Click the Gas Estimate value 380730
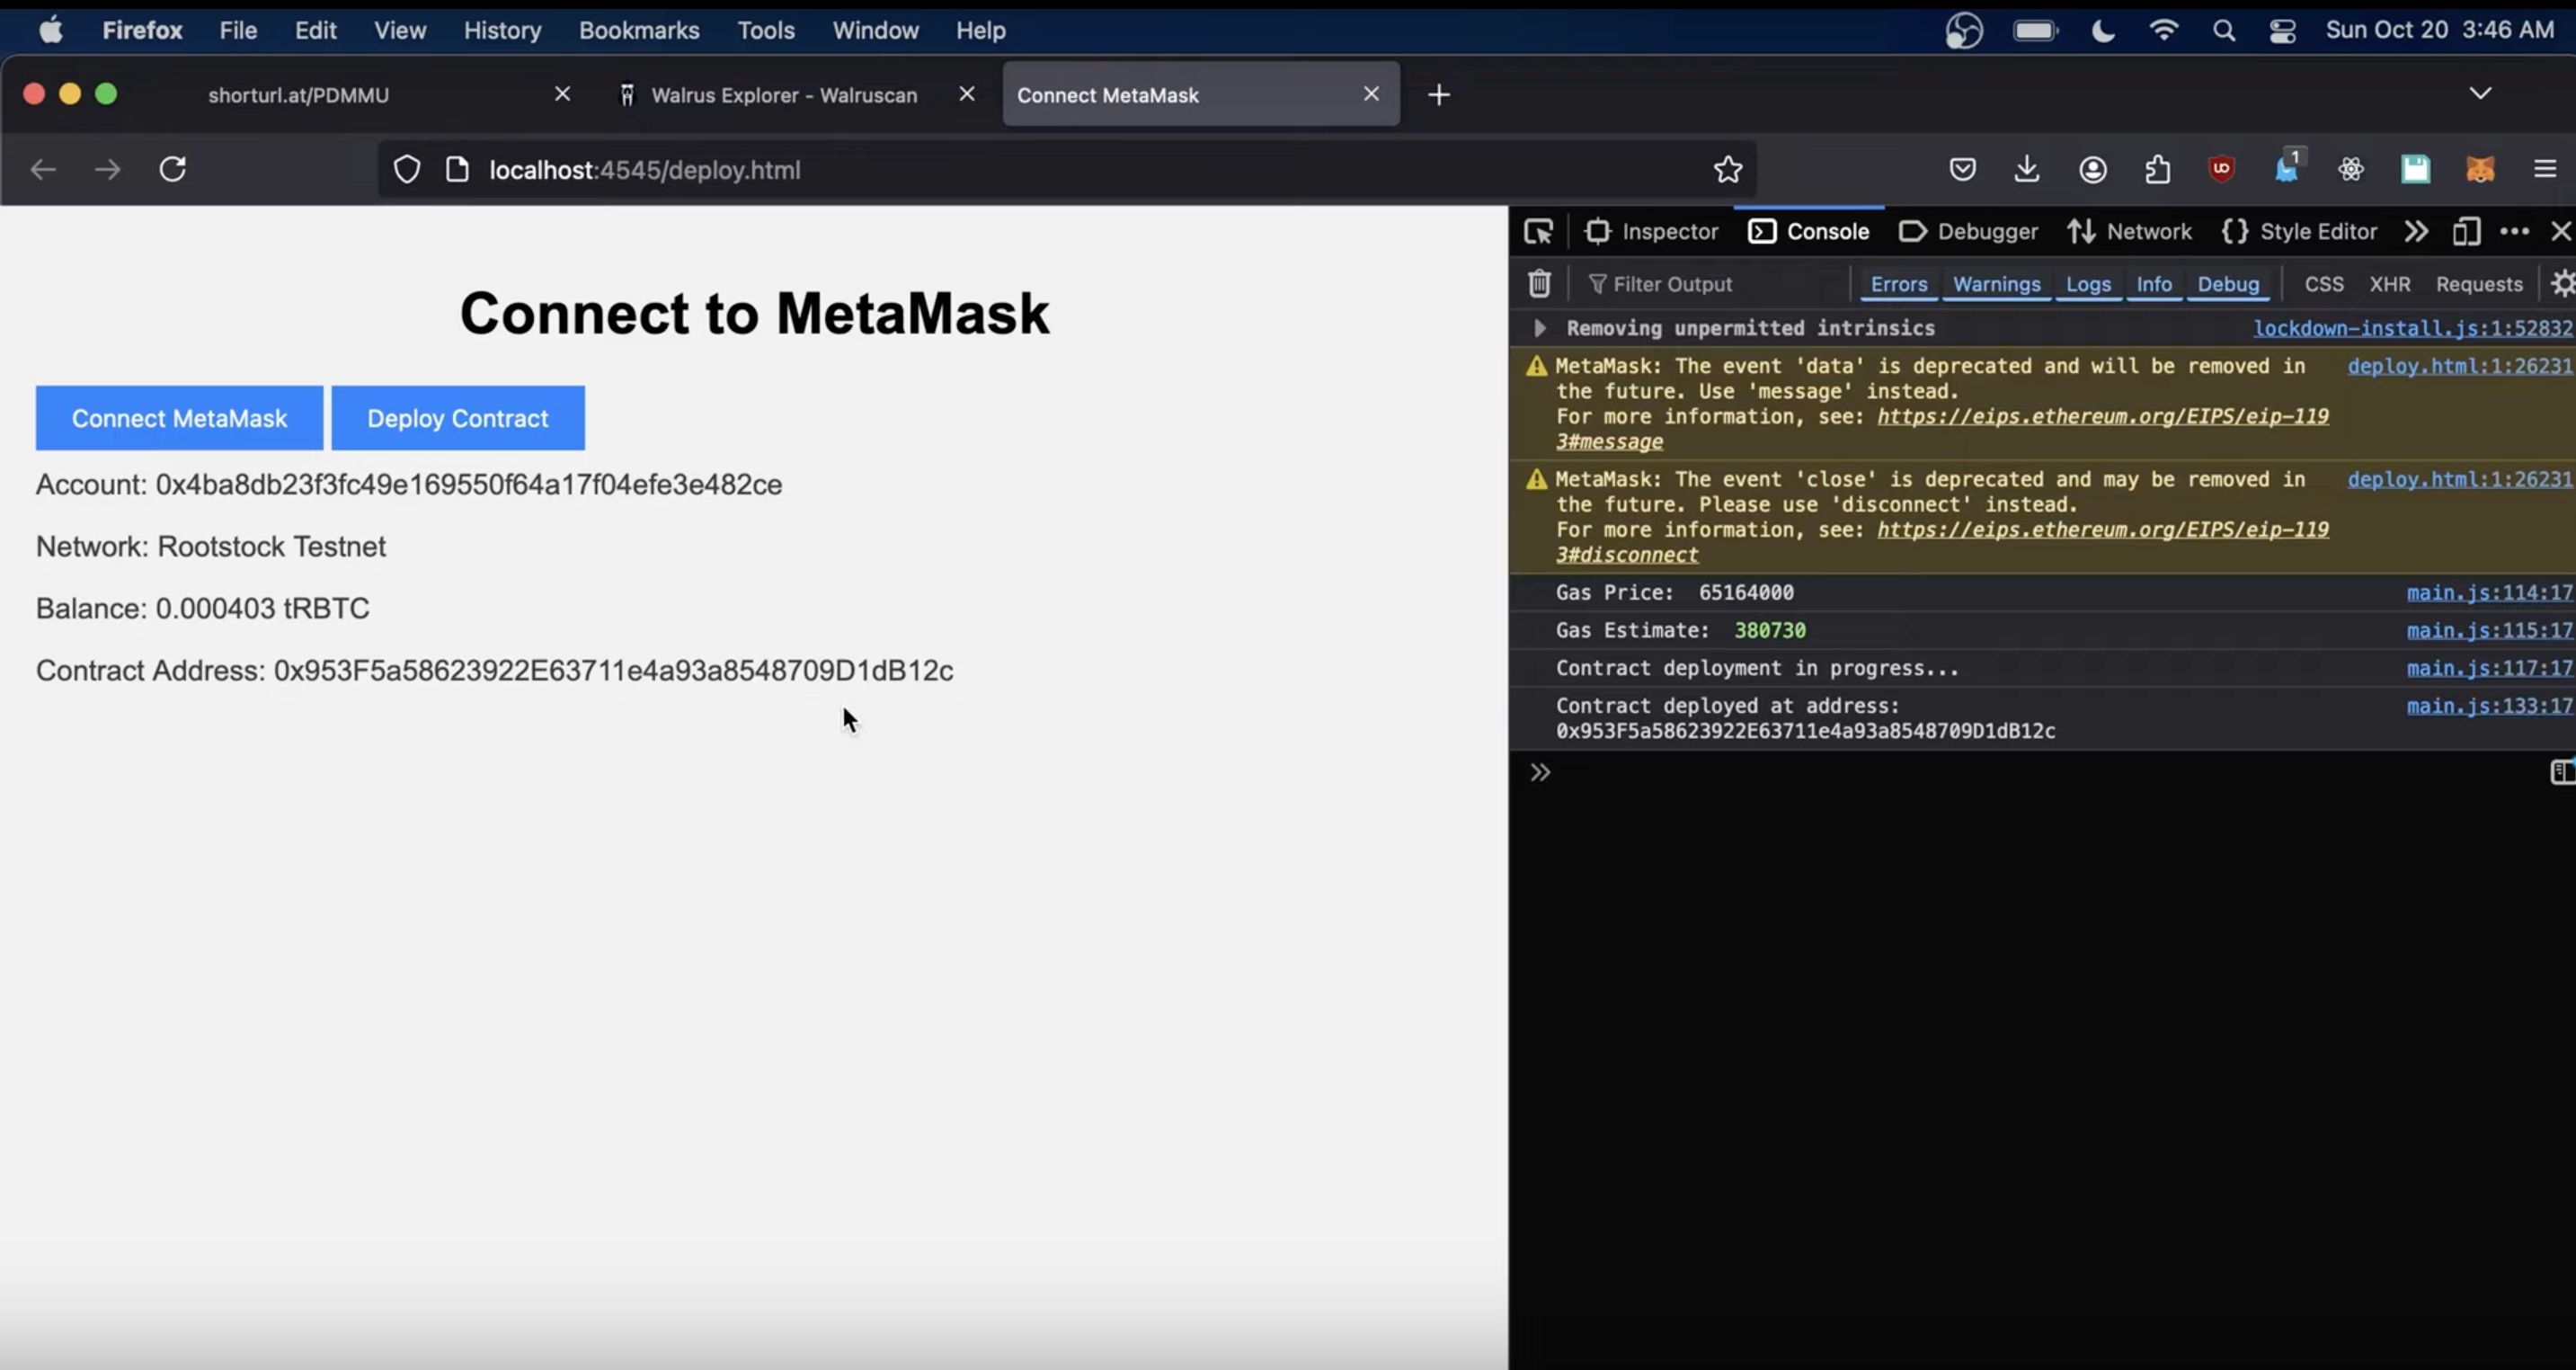Screen dimensions: 2576x1370 (x=1770, y=631)
